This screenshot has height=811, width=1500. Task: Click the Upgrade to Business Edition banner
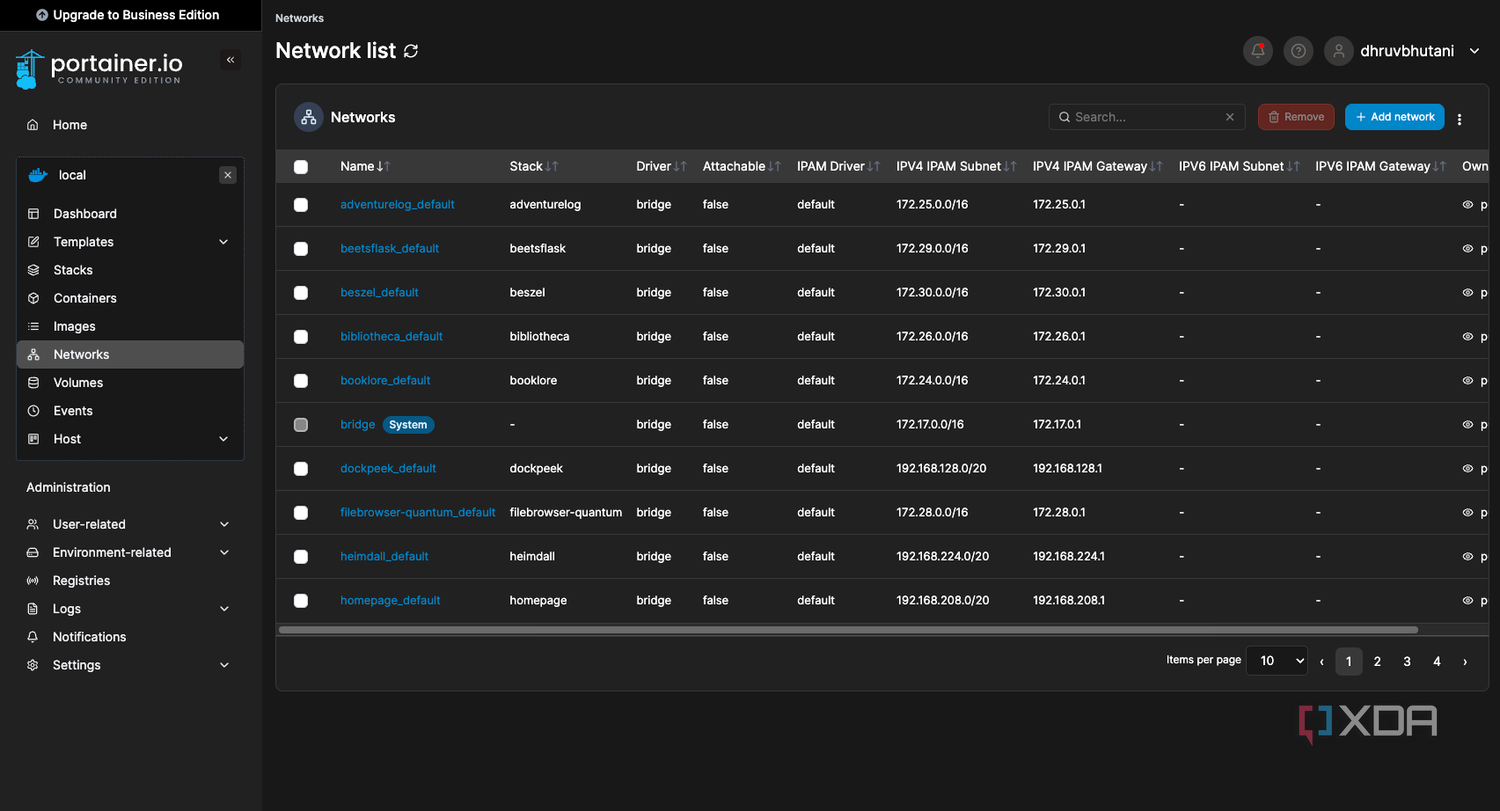point(128,15)
